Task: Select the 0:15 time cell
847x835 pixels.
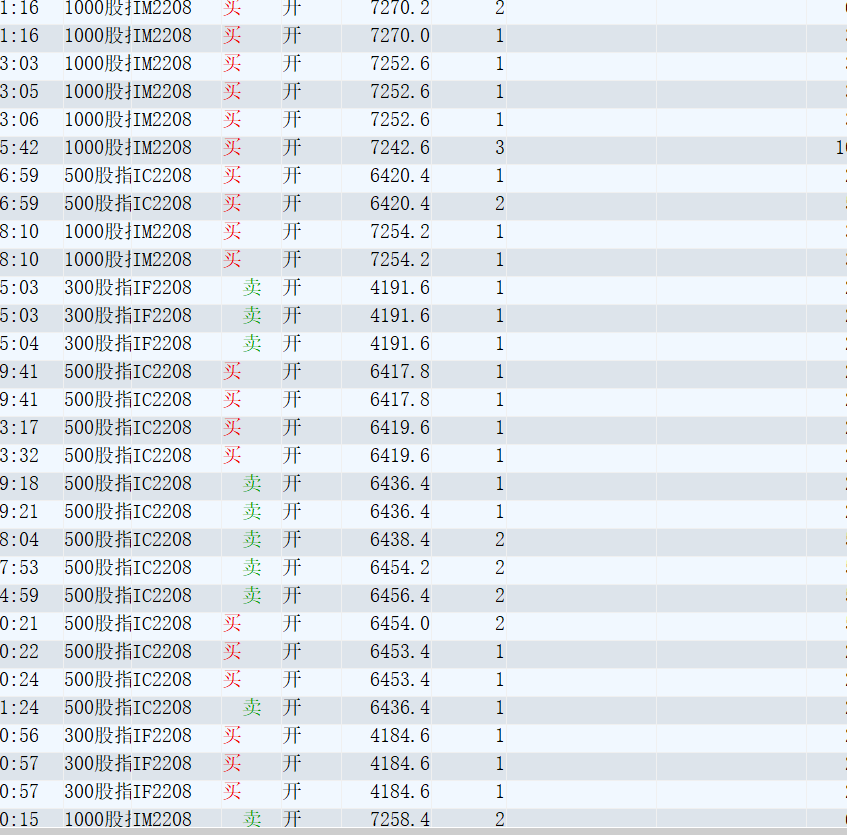Action: [19, 819]
